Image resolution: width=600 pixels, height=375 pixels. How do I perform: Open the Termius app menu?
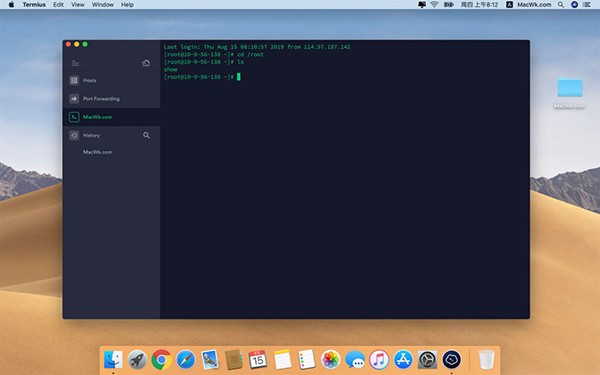coord(34,5)
